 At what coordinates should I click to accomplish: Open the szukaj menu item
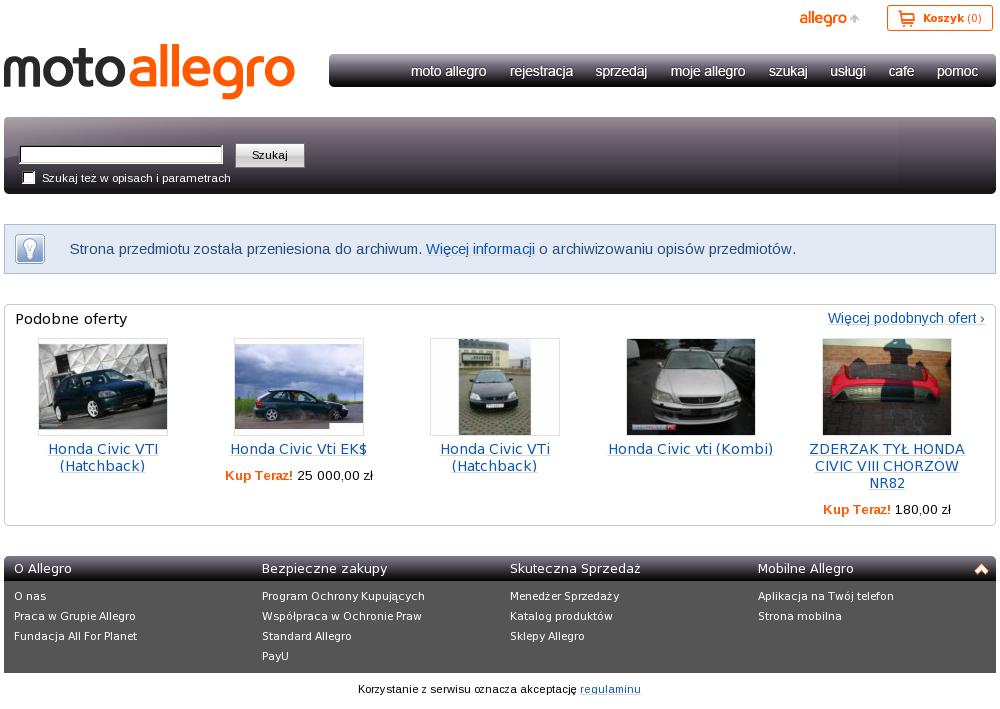[x=788, y=71]
